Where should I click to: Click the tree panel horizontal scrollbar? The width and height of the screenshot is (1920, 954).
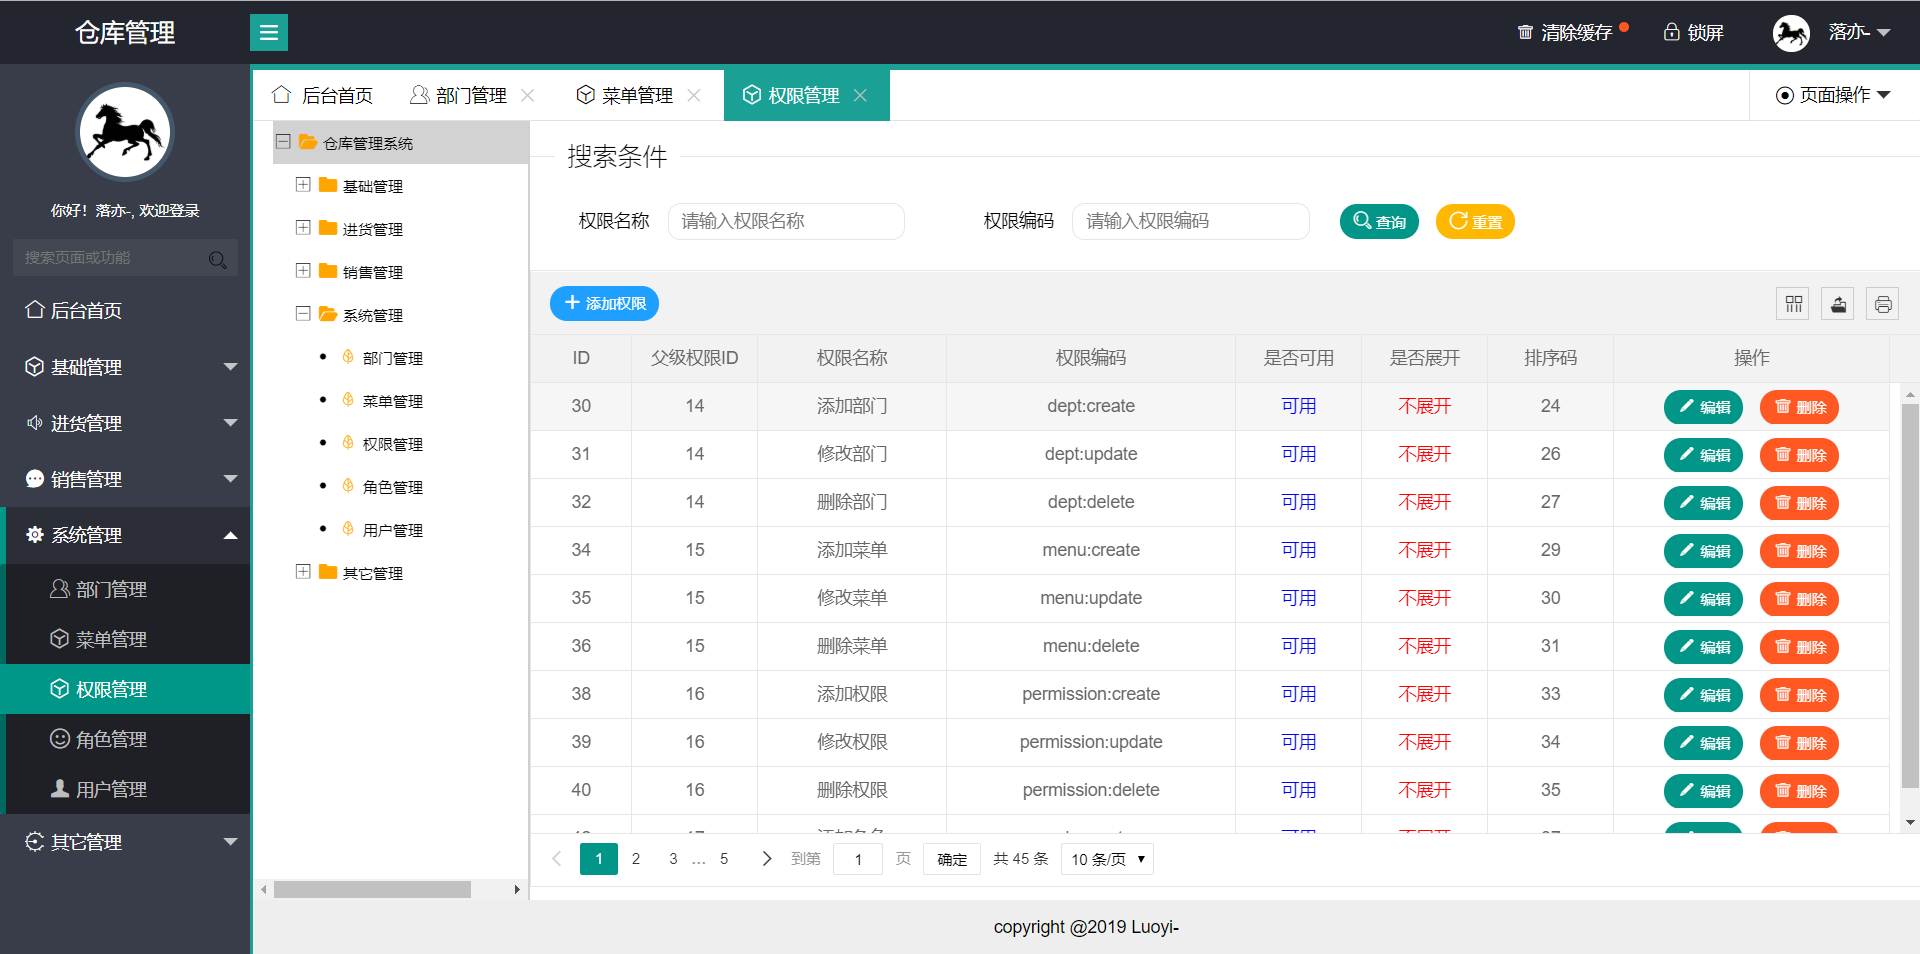pyautogui.click(x=372, y=889)
